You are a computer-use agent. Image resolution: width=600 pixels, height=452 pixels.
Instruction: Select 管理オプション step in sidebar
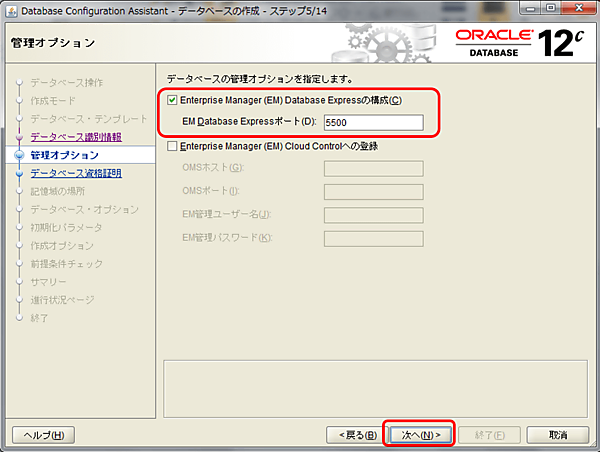pos(65,155)
